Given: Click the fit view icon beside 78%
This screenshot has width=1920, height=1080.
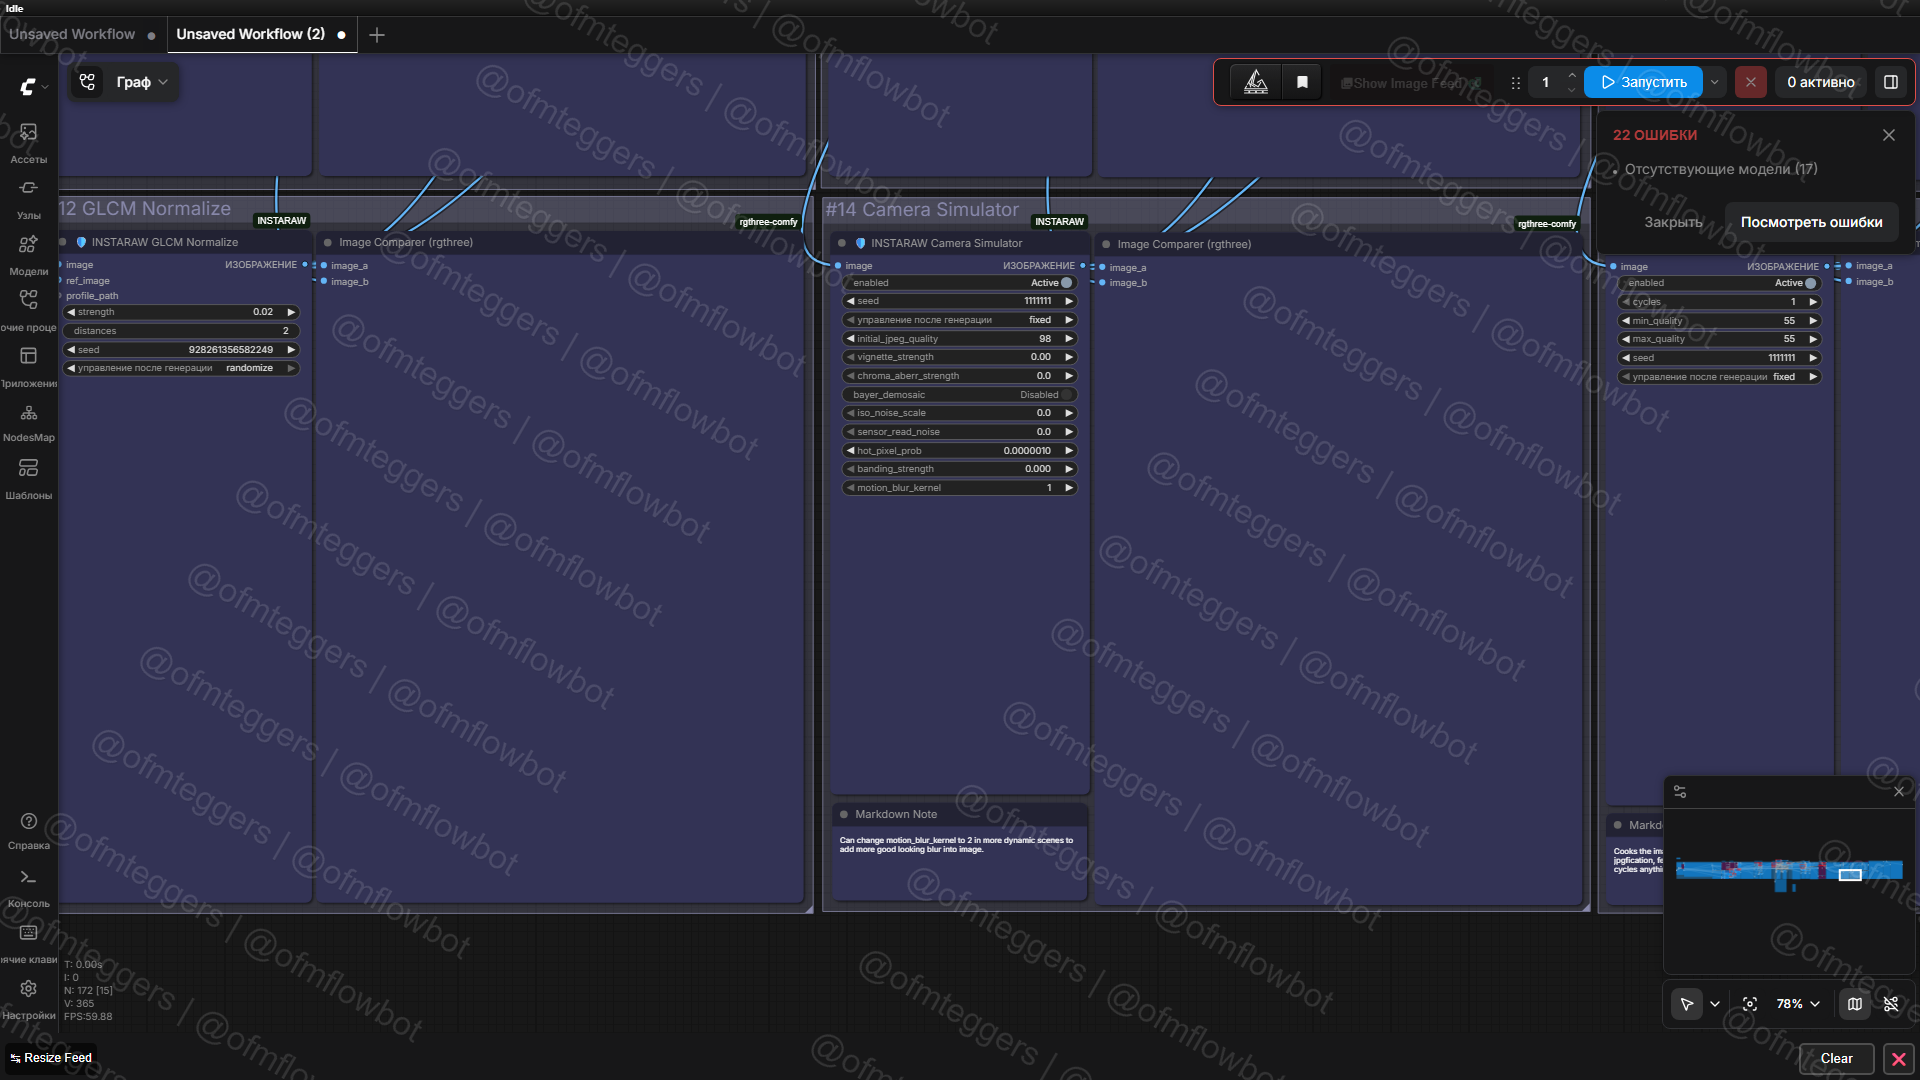Looking at the screenshot, I should tap(1749, 1004).
